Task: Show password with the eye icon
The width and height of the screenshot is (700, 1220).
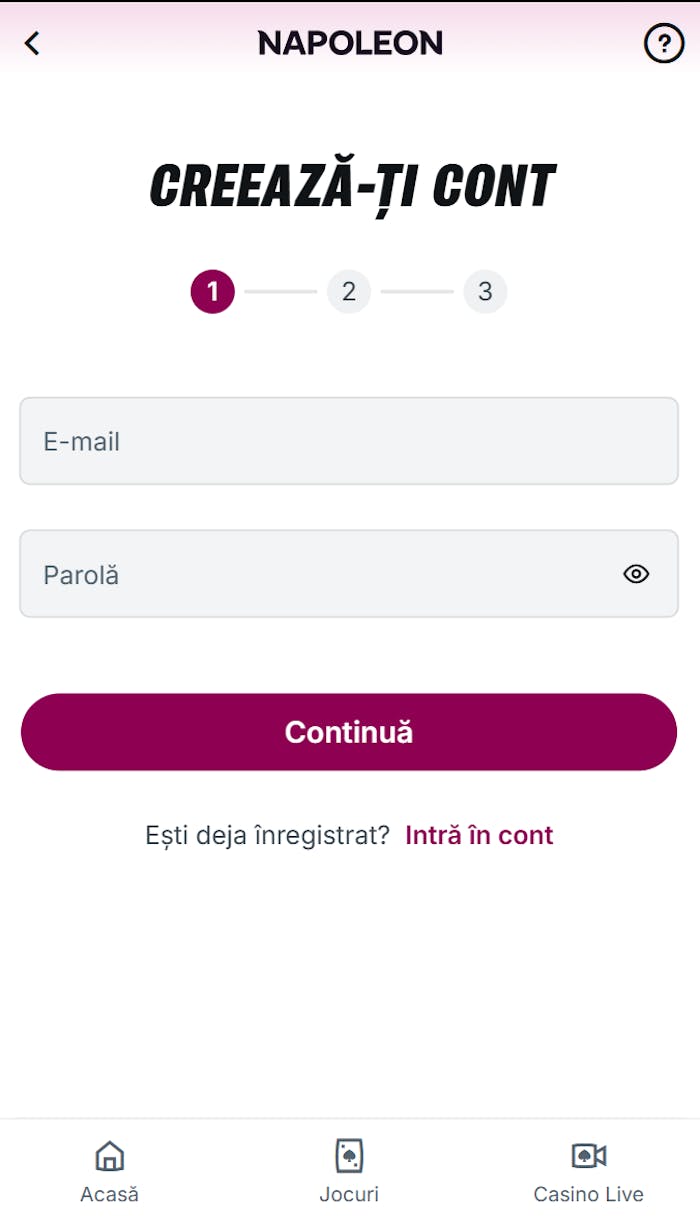Action: [636, 574]
